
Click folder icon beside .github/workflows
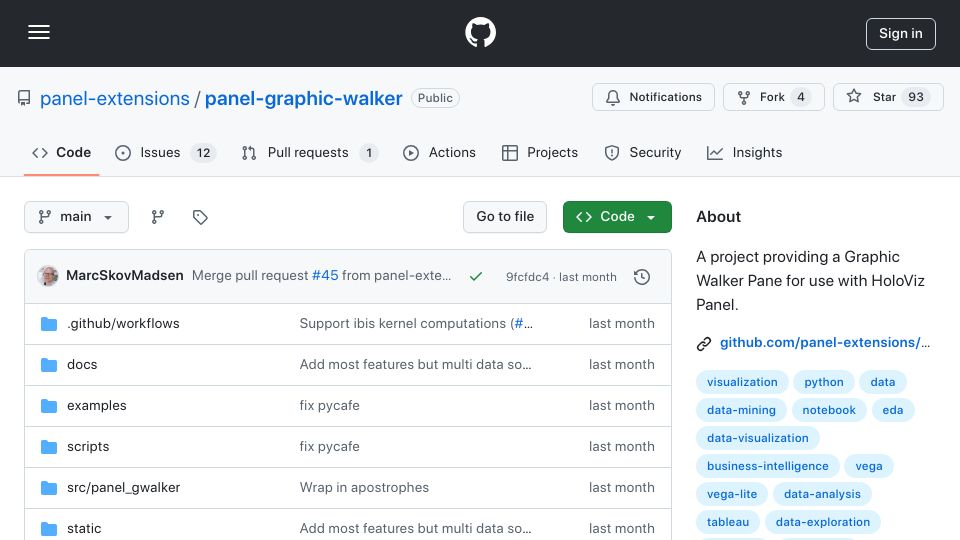tap(49, 324)
